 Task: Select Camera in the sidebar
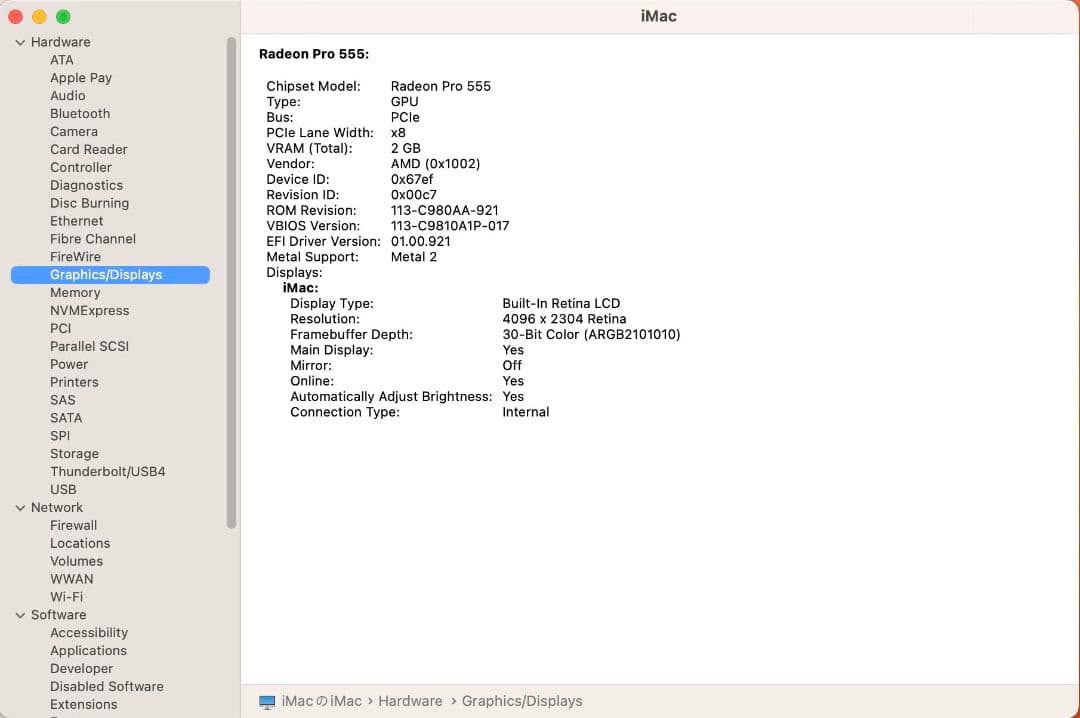click(x=74, y=131)
